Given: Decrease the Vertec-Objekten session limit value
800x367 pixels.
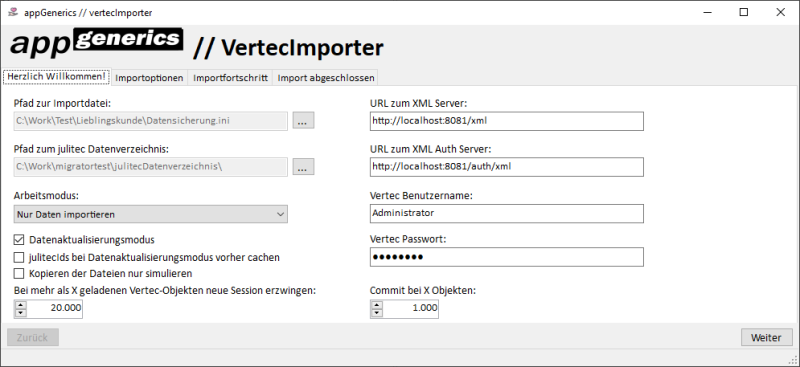Looking at the screenshot, I should click(20, 312).
